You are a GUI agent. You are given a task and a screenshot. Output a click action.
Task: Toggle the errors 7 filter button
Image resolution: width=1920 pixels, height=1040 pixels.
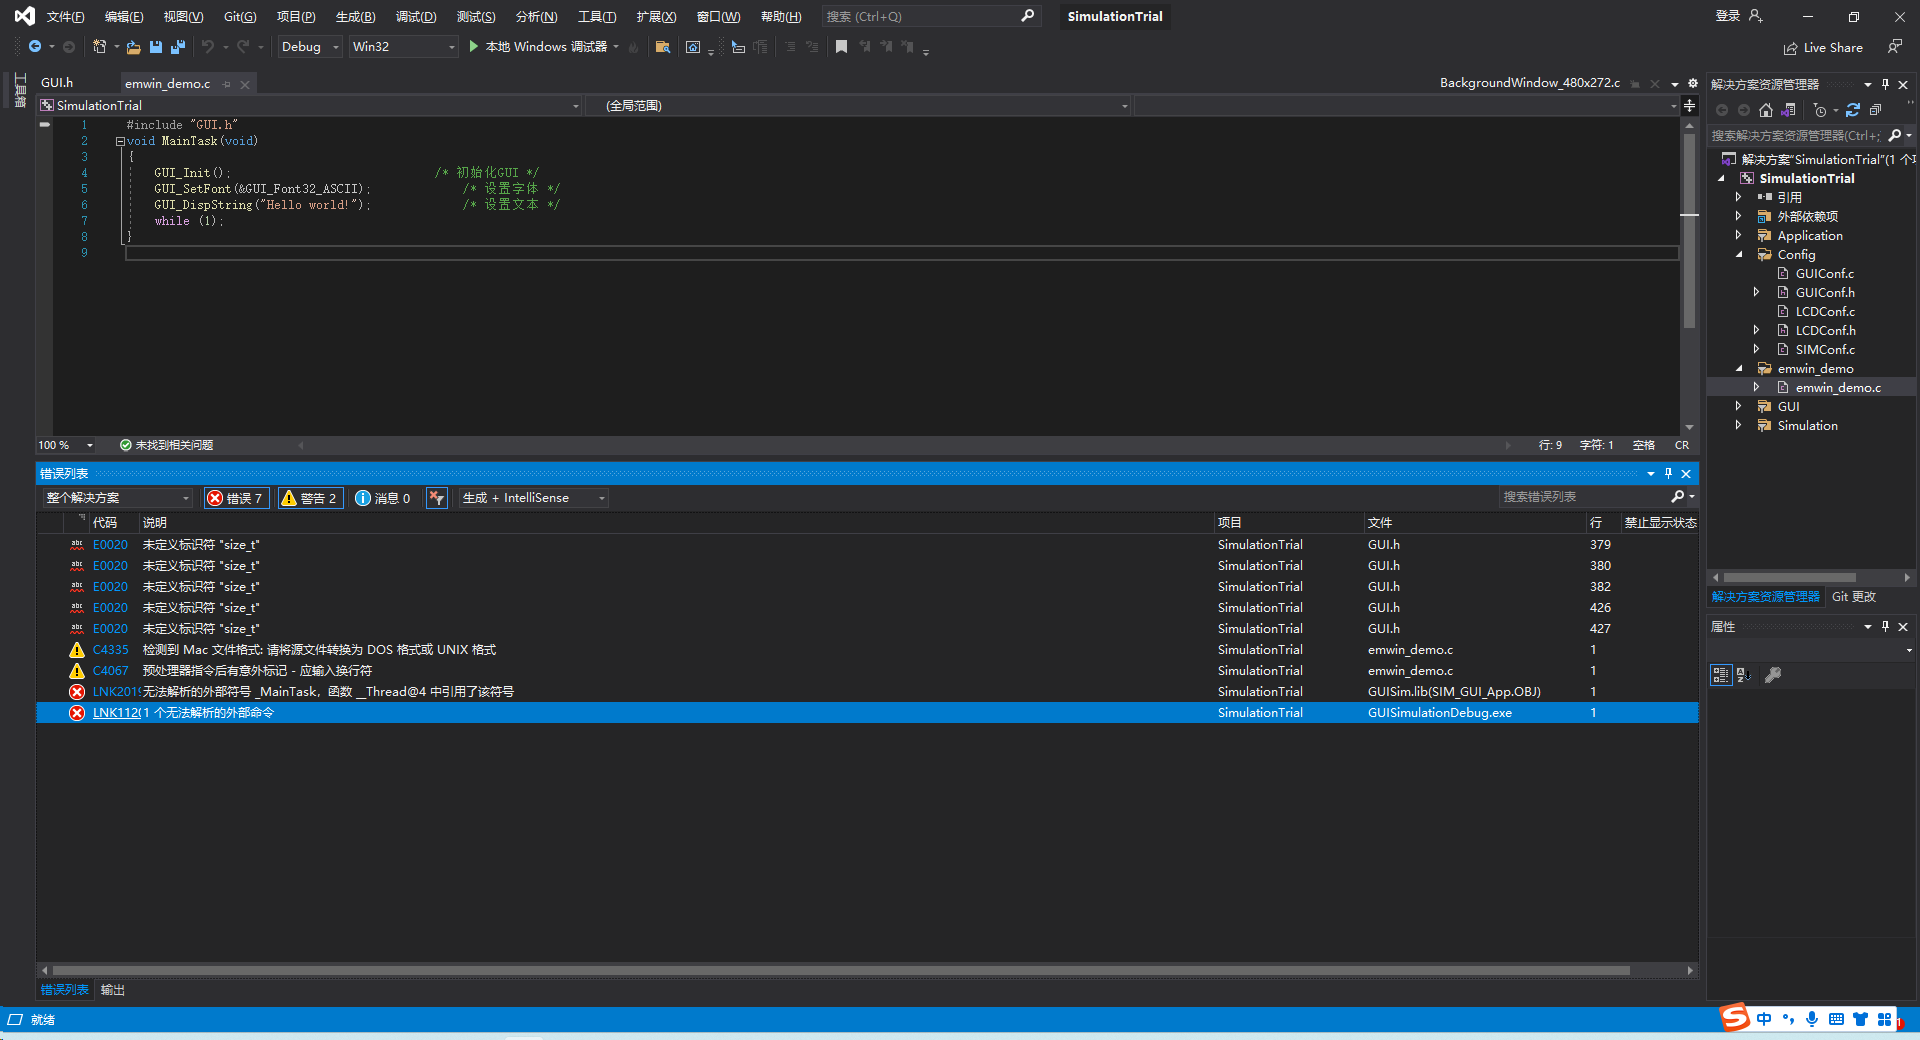237,498
